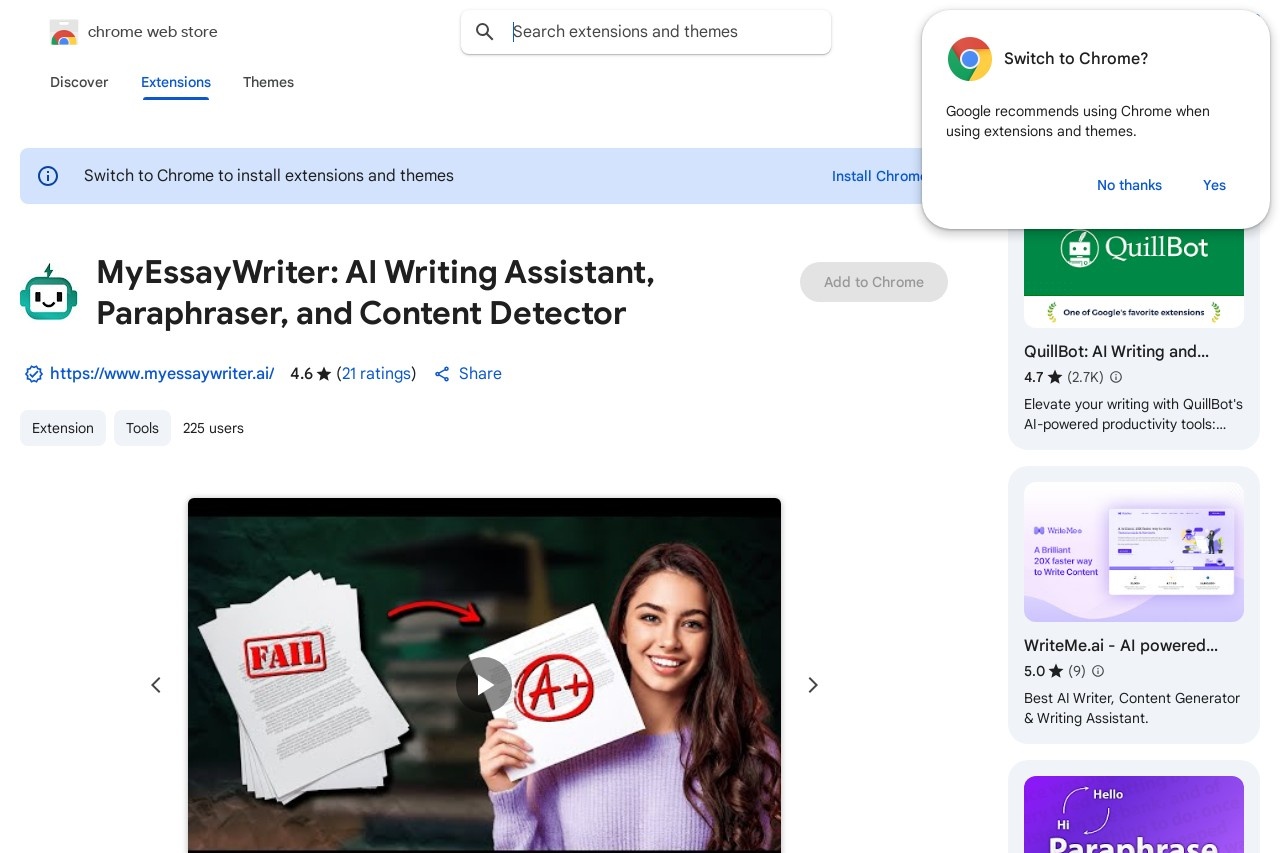Viewport: 1280px width, 853px height.
Task: Click the 'Google recommends using Chrome' popup text
Action: pos(1078,121)
